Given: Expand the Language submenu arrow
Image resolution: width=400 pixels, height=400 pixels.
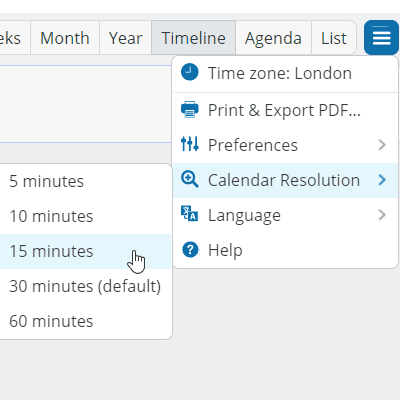Looking at the screenshot, I should 382,215.
